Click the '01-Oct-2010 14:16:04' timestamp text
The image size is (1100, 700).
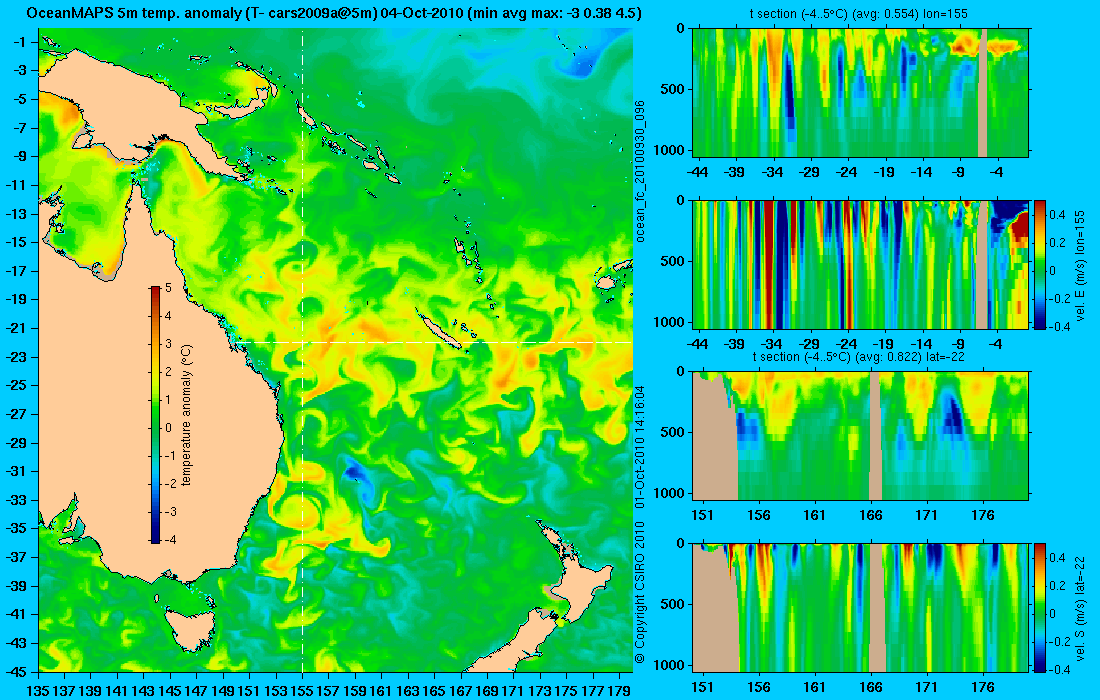click(640, 447)
